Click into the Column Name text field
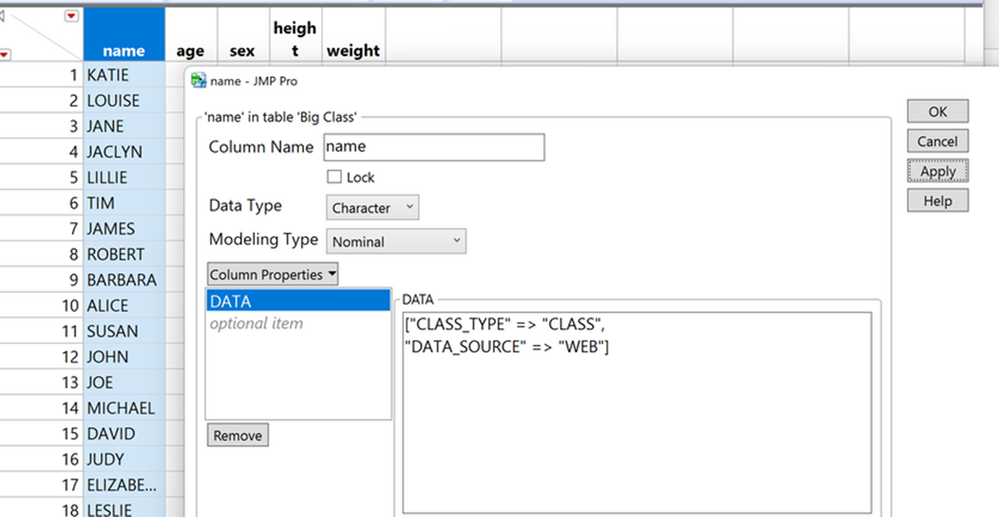 [x=434, y=147]
